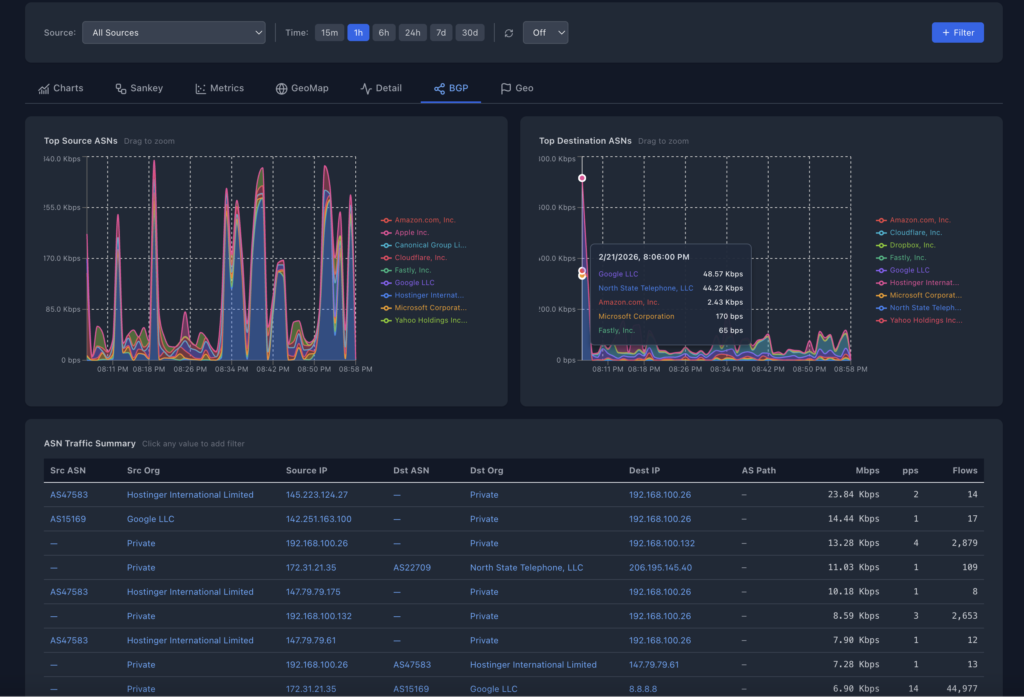Filter by source IP 145.223.124.27
Image resolution: width=1024 pixels, height=697 pixels.
(x=316, y=495)
